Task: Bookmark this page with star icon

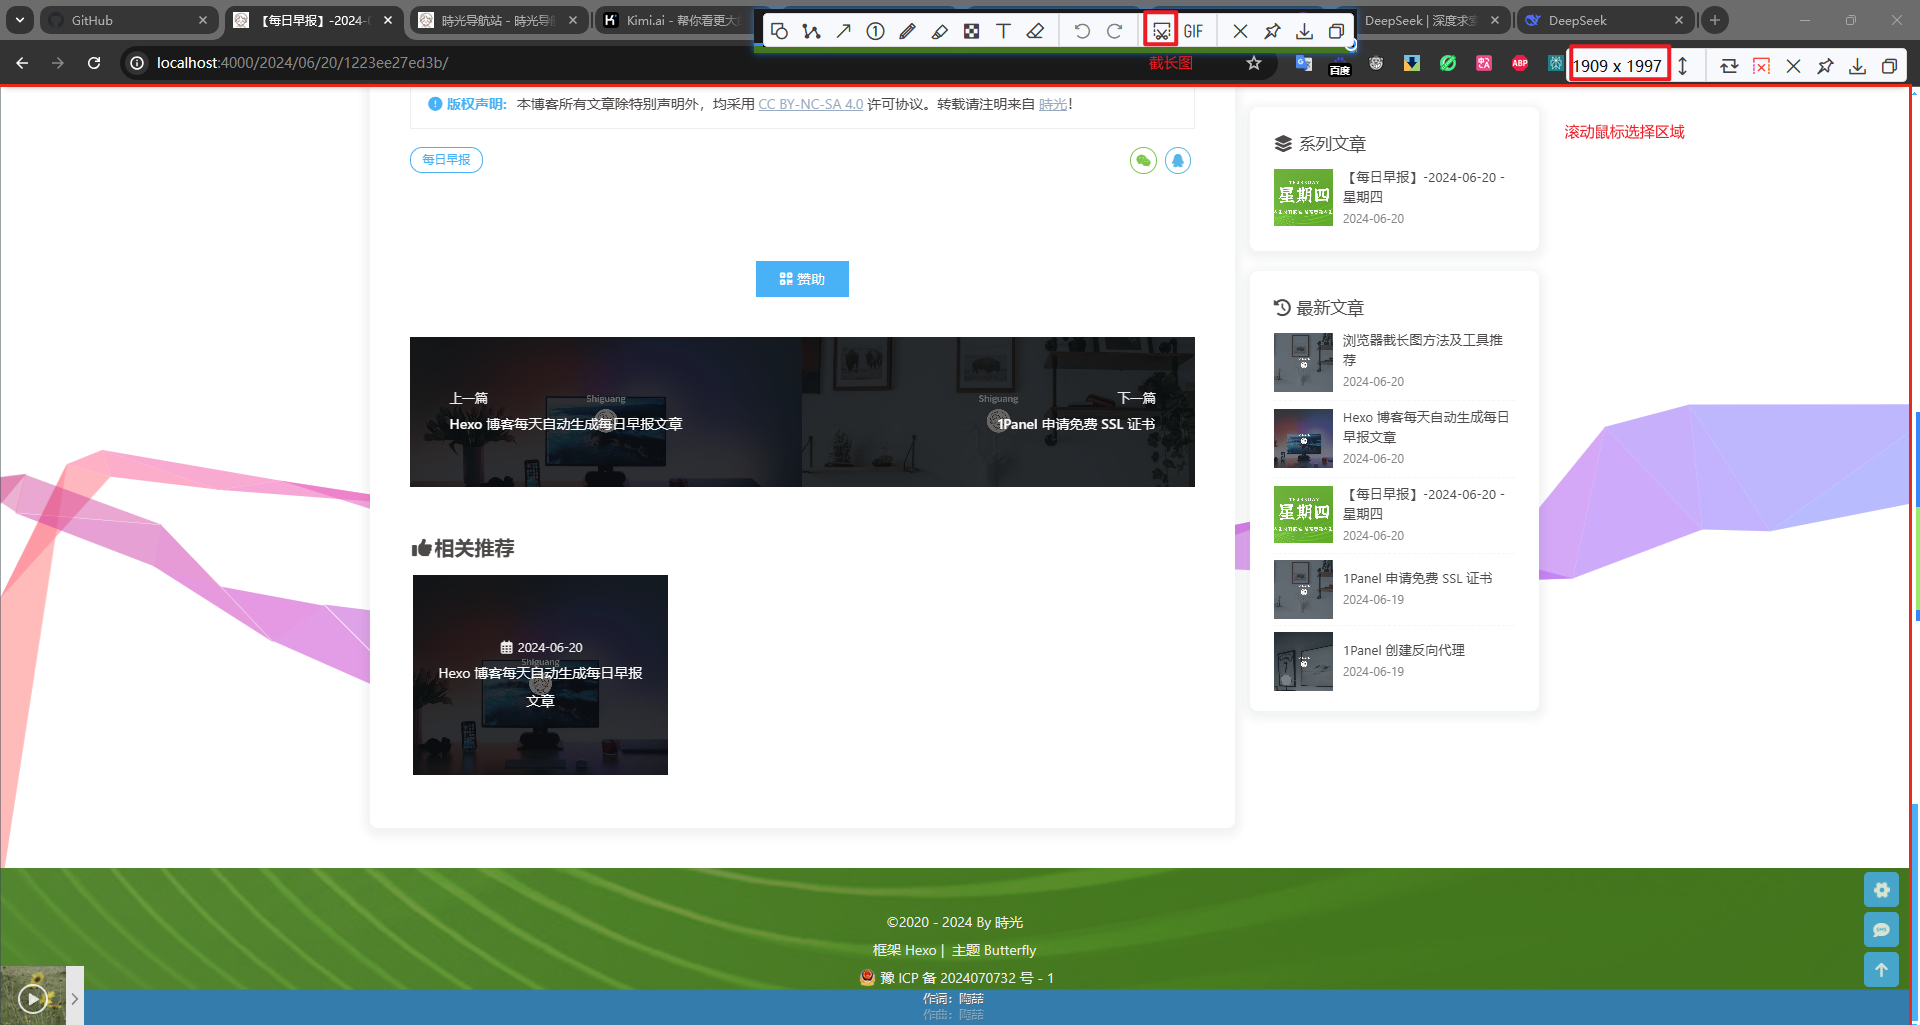Action: tap(1254, 63)
